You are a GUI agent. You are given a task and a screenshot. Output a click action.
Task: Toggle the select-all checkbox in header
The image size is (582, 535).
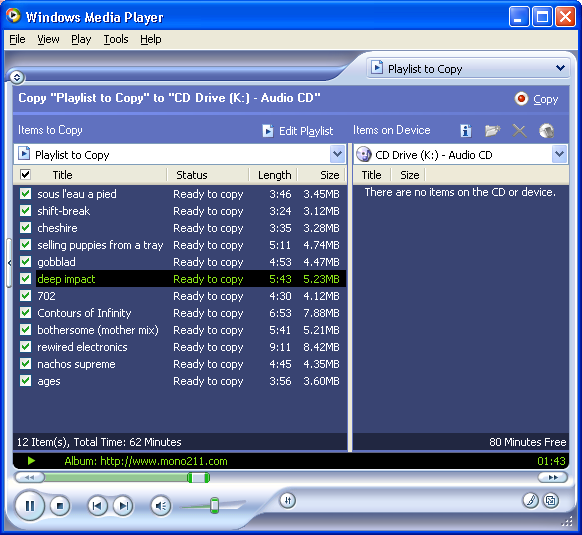[x=25, y=174]
